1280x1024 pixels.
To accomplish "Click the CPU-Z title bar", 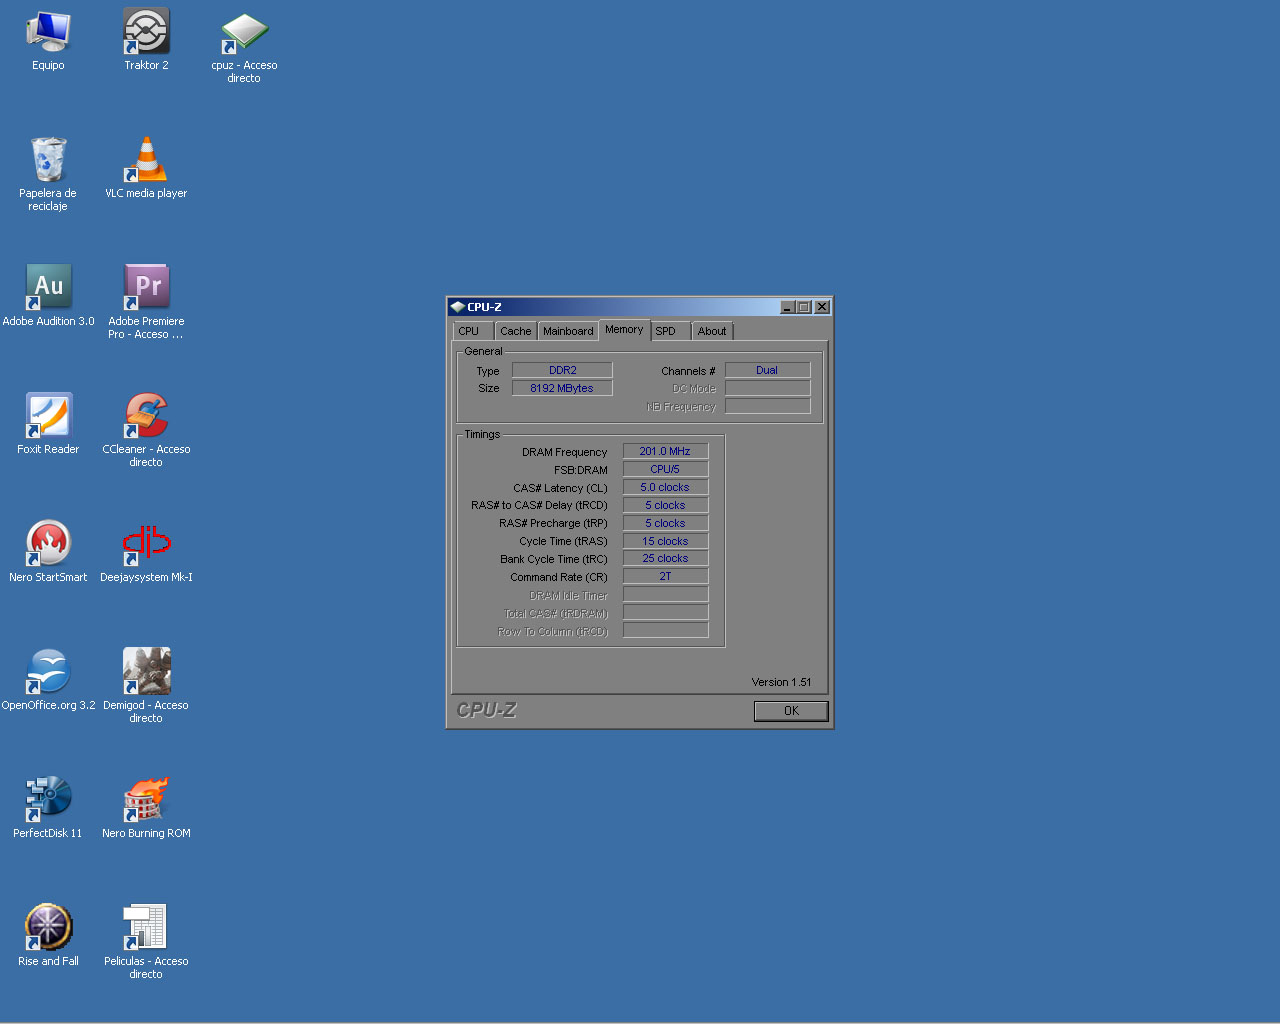I will tap(620, 307).
